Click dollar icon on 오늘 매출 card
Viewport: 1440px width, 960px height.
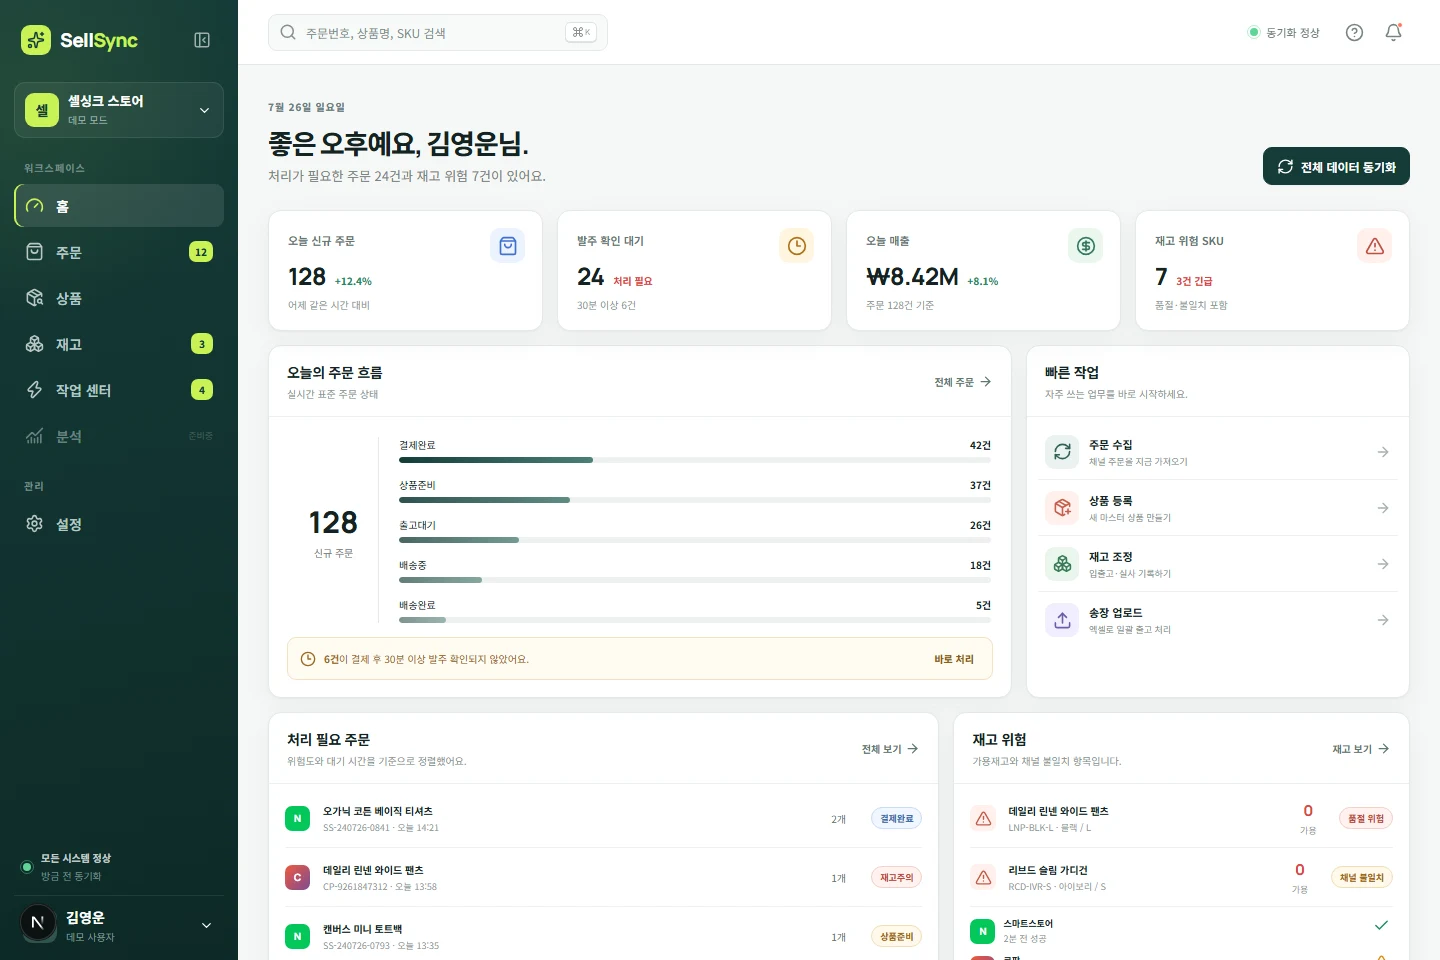[x=1086, y=246]
